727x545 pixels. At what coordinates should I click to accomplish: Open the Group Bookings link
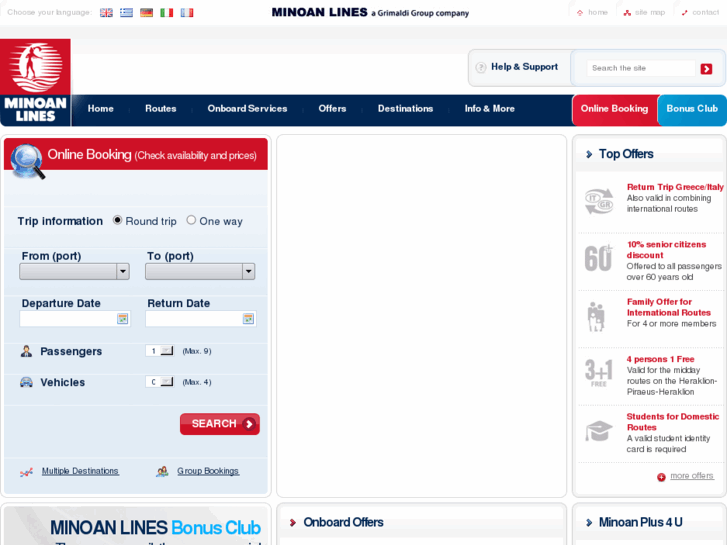pyautogui.click(x=208, y=471)
